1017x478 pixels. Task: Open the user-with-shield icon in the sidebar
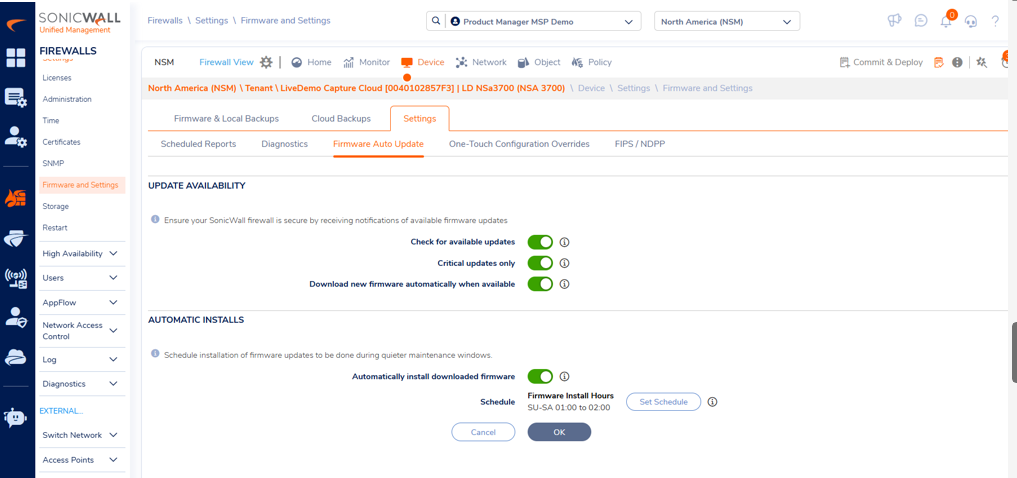[16, 317]
